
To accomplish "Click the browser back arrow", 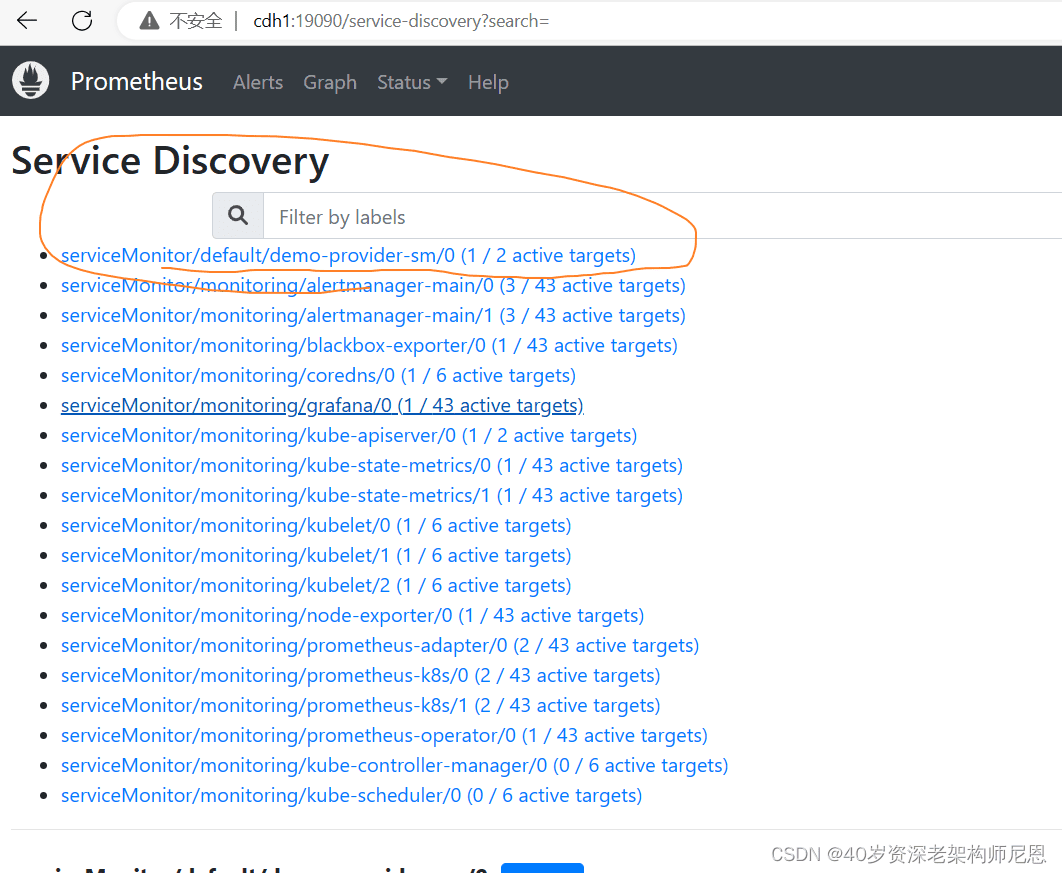I will point(27,21).
